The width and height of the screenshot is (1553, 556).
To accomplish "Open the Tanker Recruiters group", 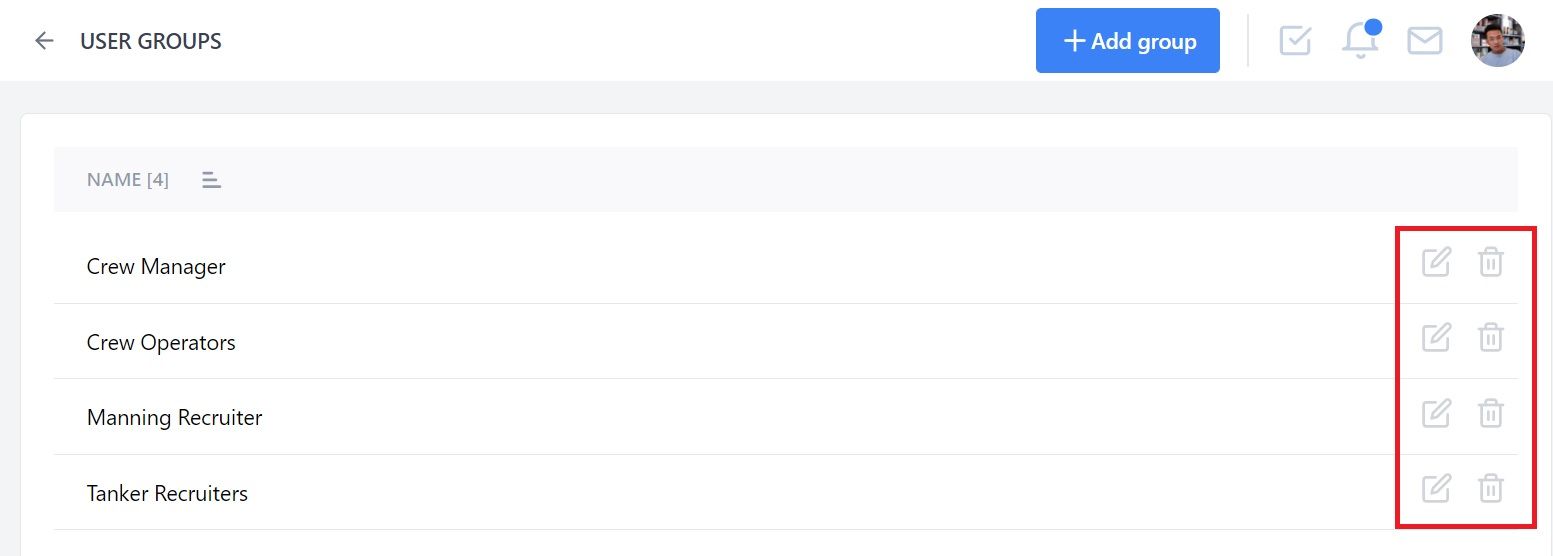I will 167,493.
